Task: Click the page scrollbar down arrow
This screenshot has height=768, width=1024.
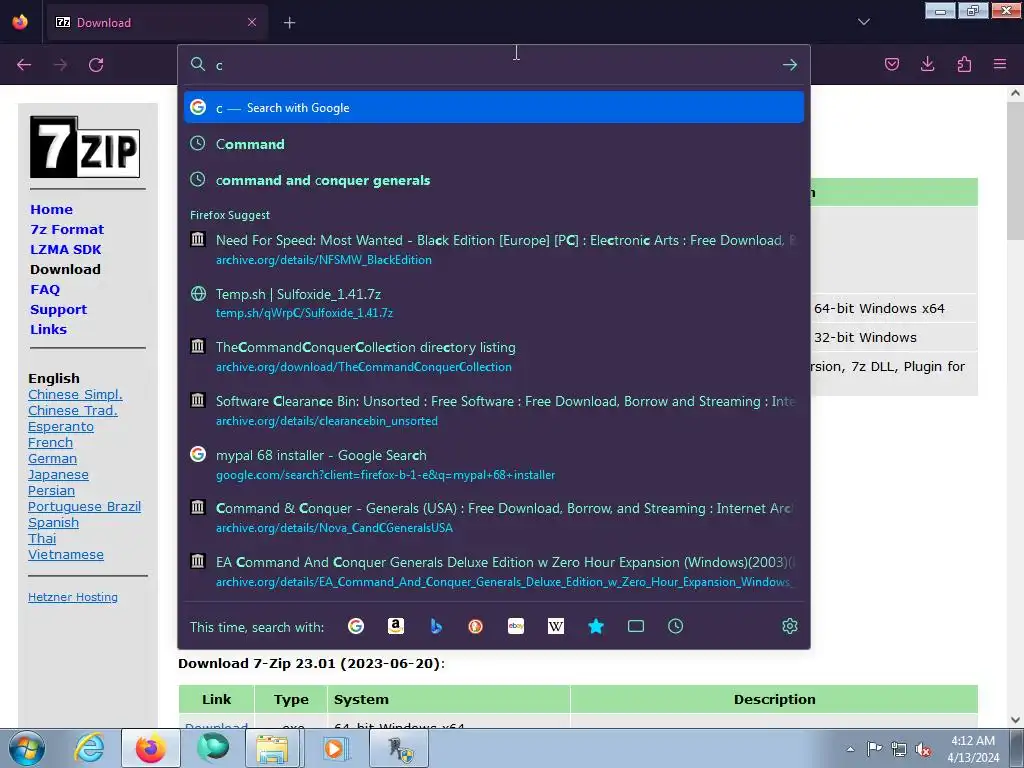Action: tap(1015, 720)
